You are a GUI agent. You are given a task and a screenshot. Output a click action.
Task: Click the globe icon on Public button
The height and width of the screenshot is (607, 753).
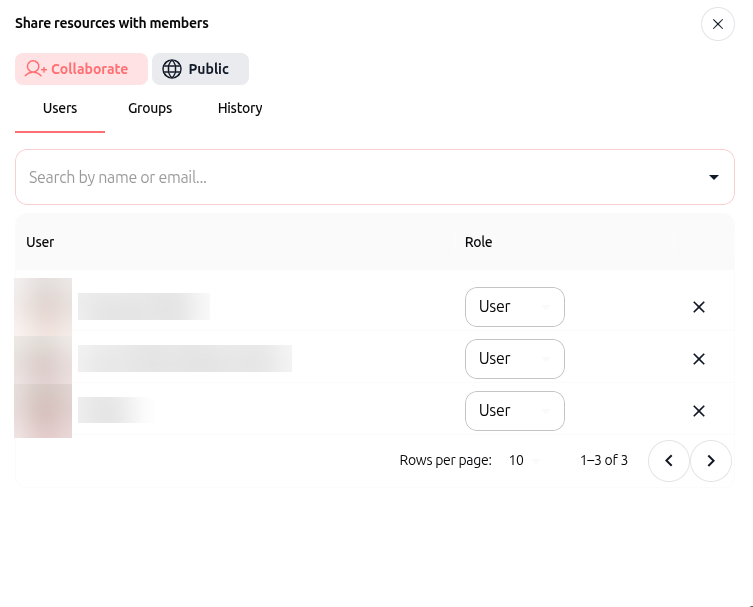[172, 69]
